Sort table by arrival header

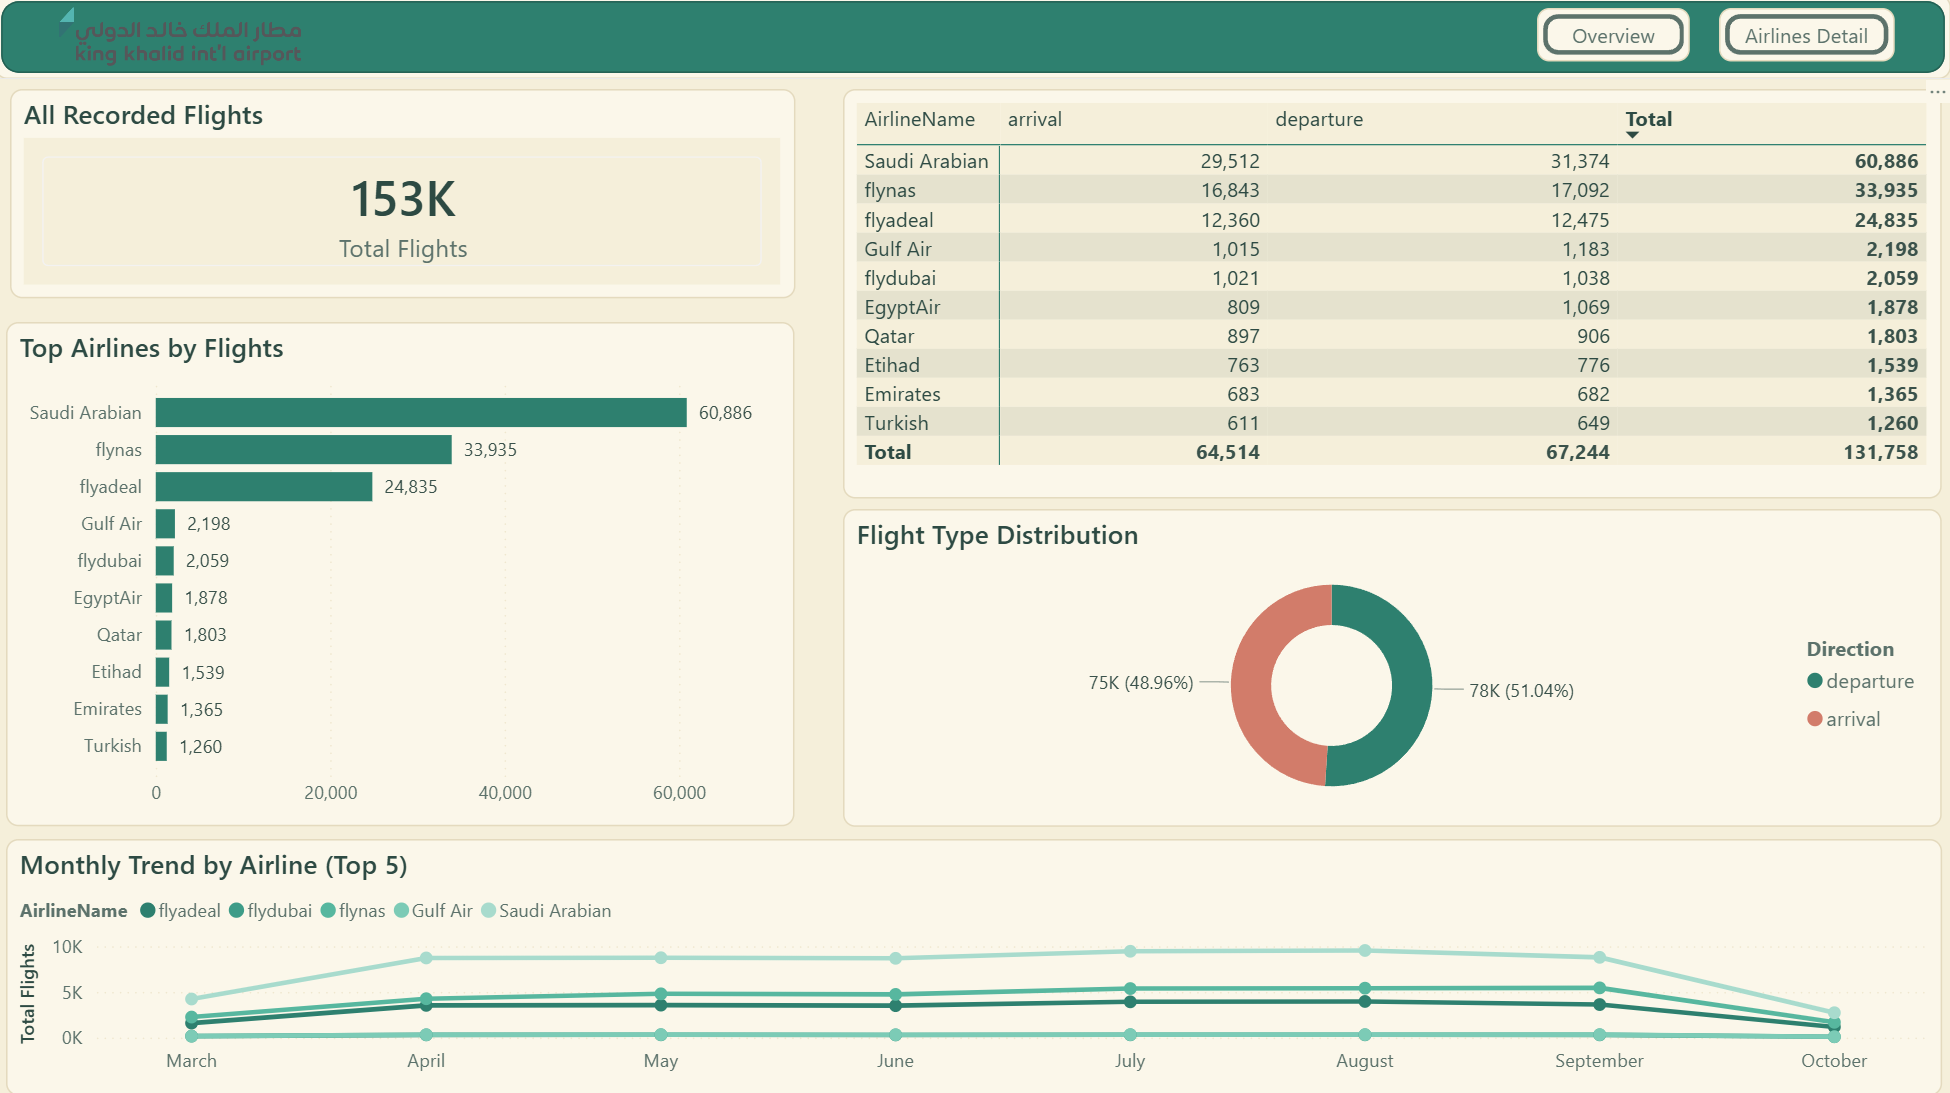1034,119
